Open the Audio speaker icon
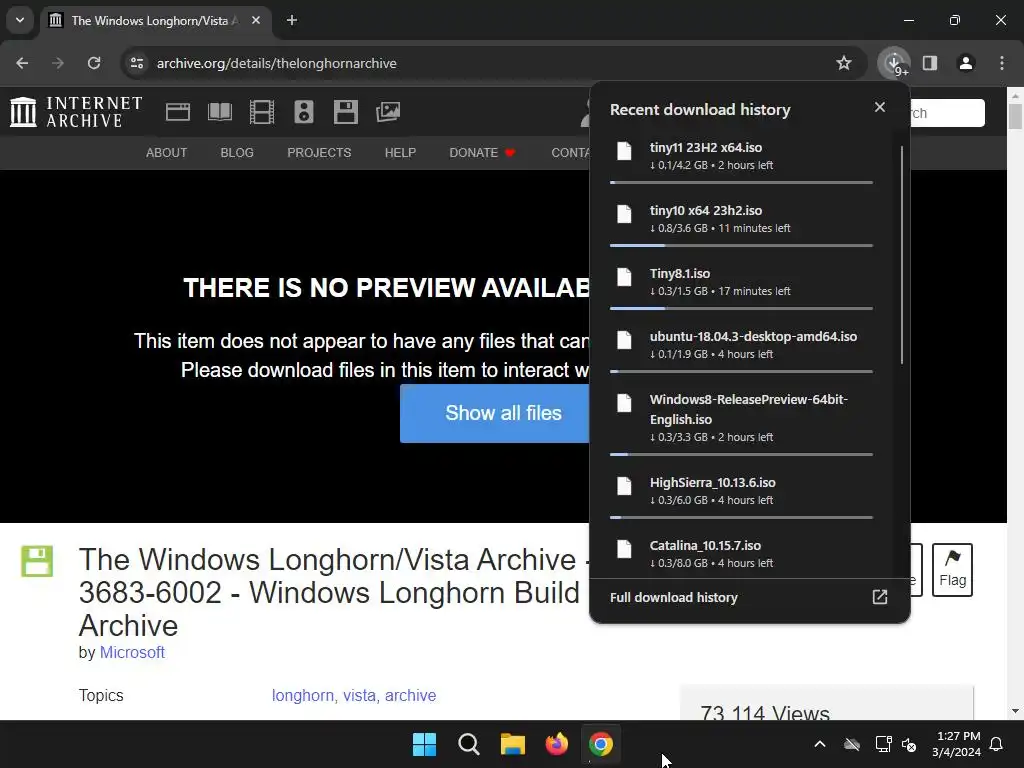The height and width of the screenshot is (768, 1024). click(x=304, y=112)
